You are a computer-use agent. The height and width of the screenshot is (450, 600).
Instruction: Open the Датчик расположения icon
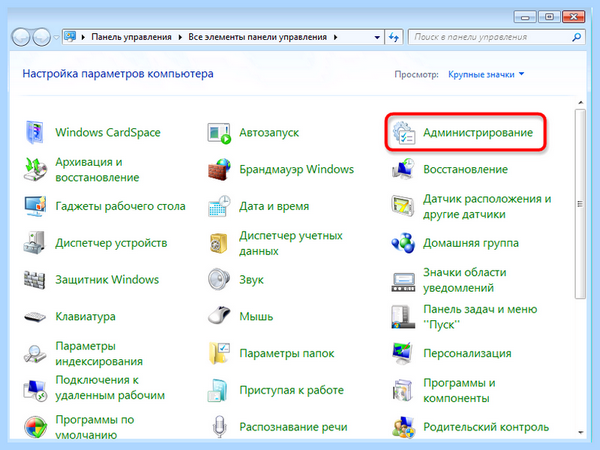[403, 206]
